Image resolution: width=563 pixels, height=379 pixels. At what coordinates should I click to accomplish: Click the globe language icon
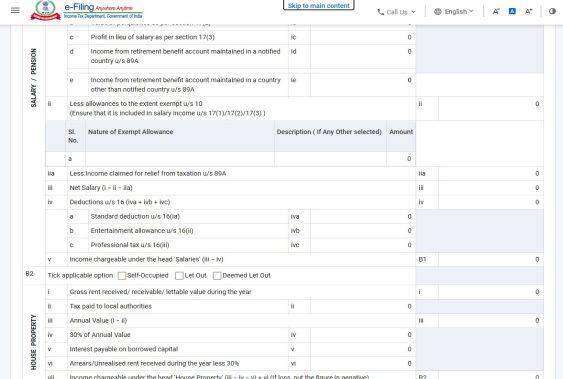437,11
